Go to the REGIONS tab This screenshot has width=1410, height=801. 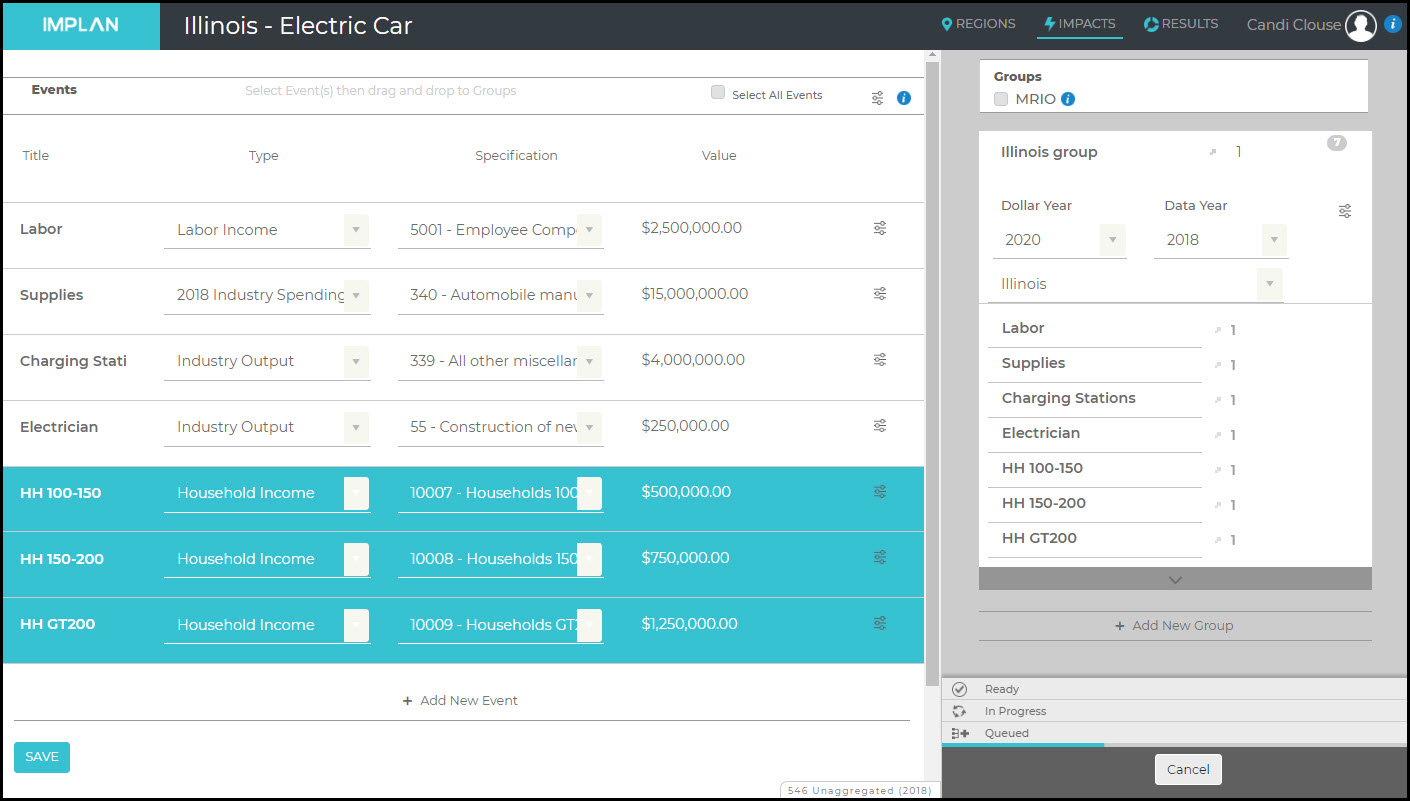click(x=978, y=24)
